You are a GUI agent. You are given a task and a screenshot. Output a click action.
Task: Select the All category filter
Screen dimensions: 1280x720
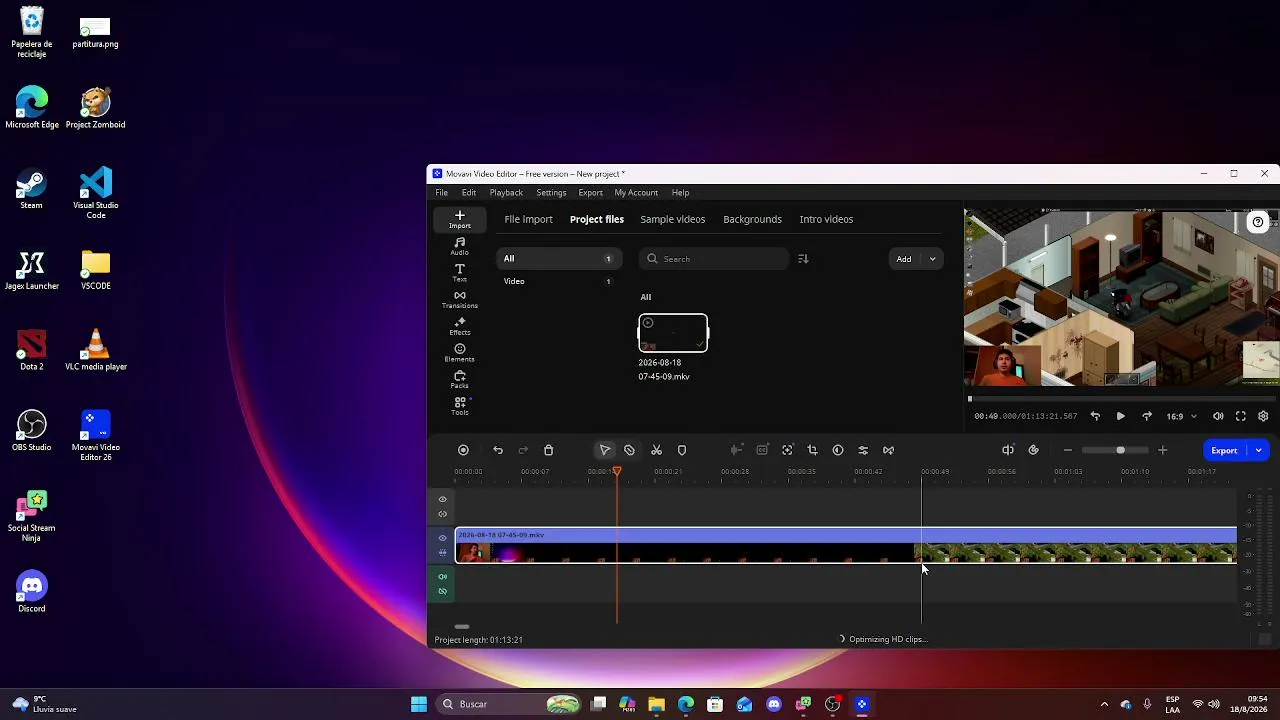coord(559,259)
